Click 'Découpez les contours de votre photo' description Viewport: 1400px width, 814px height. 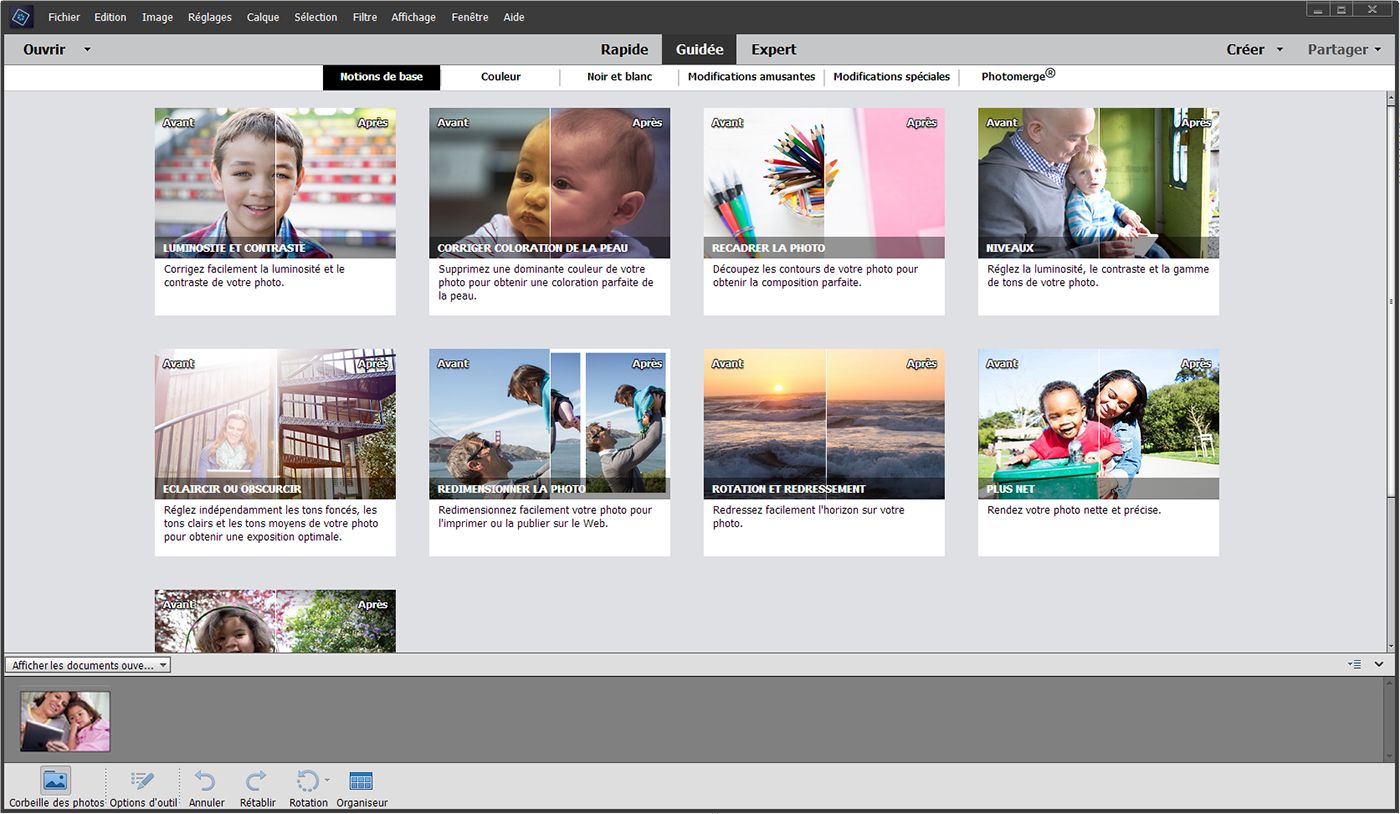(815, 276)
